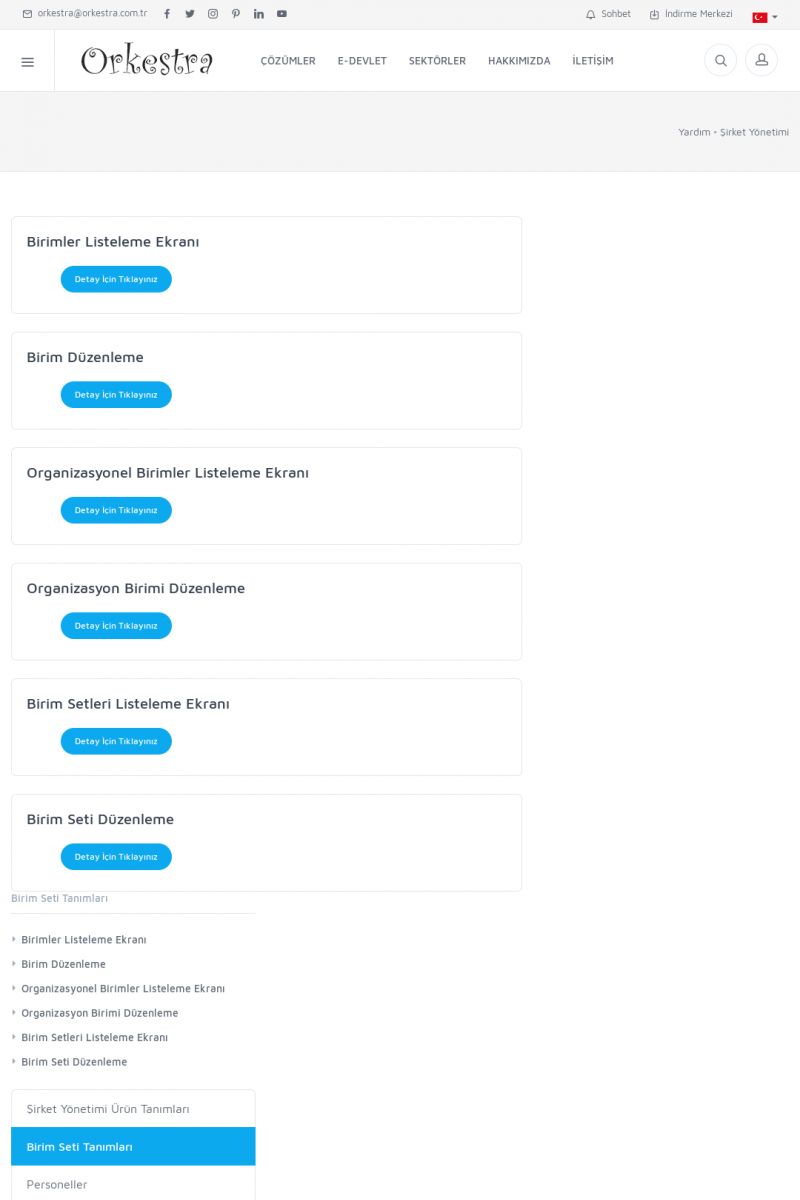Click the YouTube icon
Viewport: 800px width, 1200px height.
click(x=282, y=14)
